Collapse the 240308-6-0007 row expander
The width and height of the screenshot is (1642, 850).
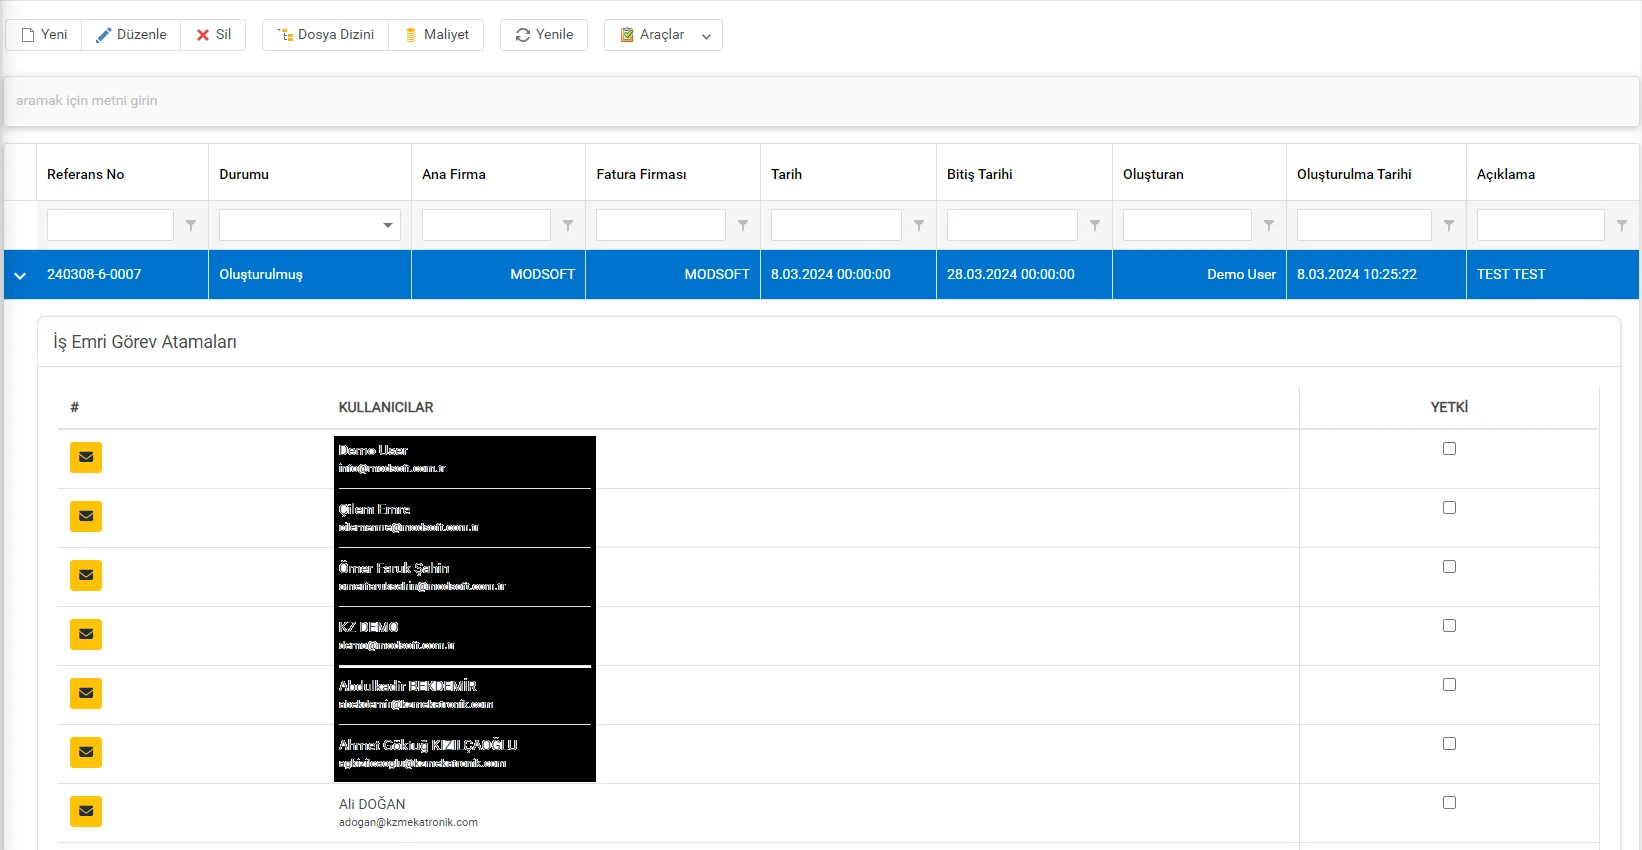20,275
